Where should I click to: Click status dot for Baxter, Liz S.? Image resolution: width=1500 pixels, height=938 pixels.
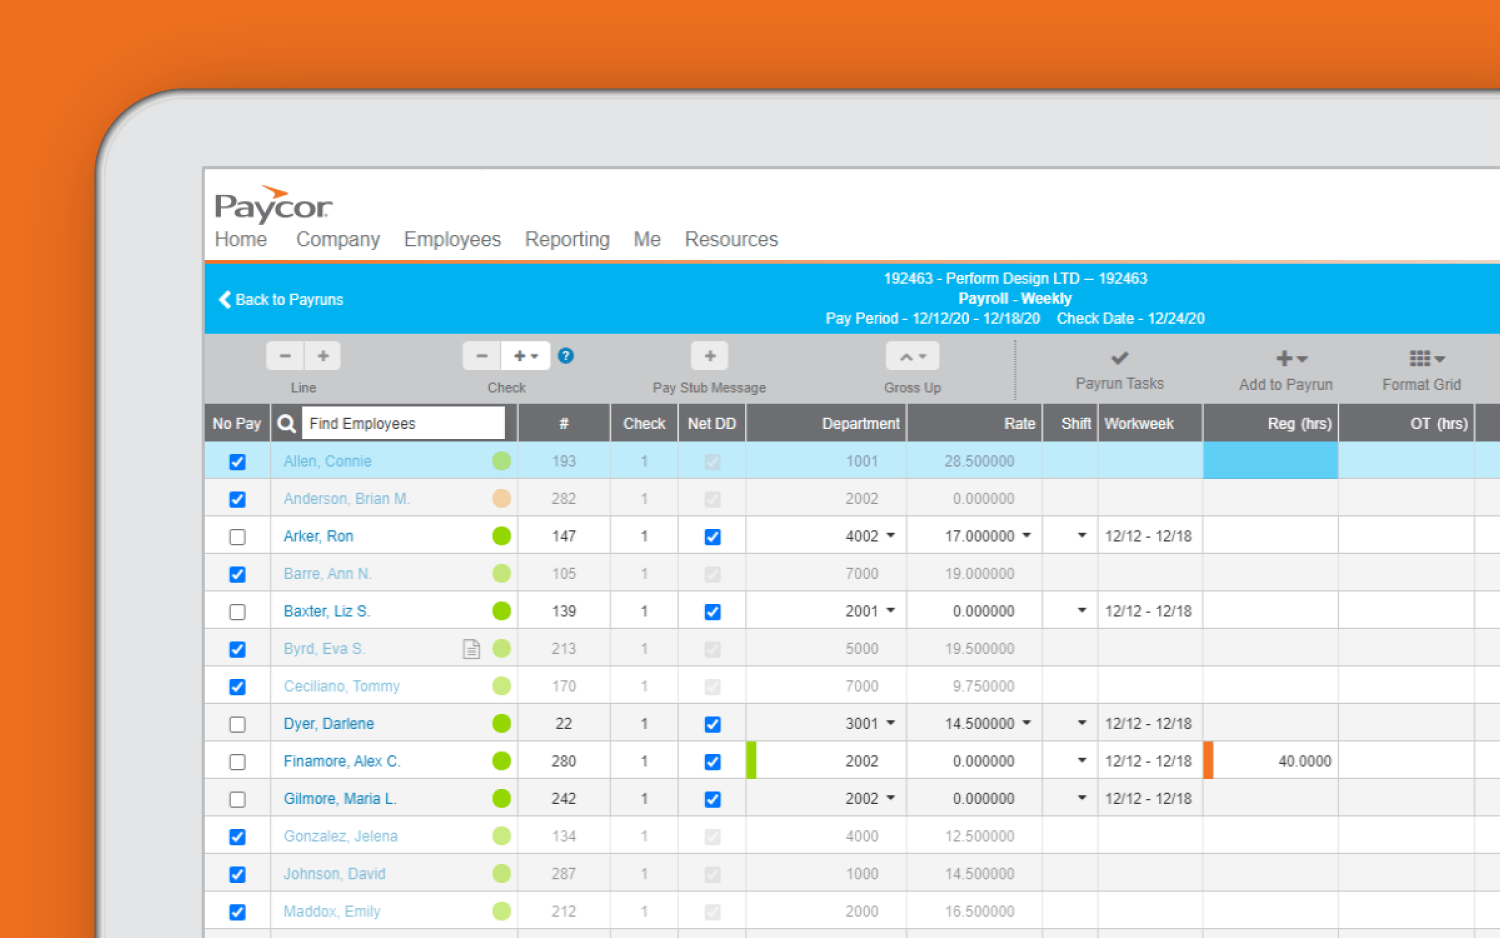pyautogui.click(x=502, y=611)
